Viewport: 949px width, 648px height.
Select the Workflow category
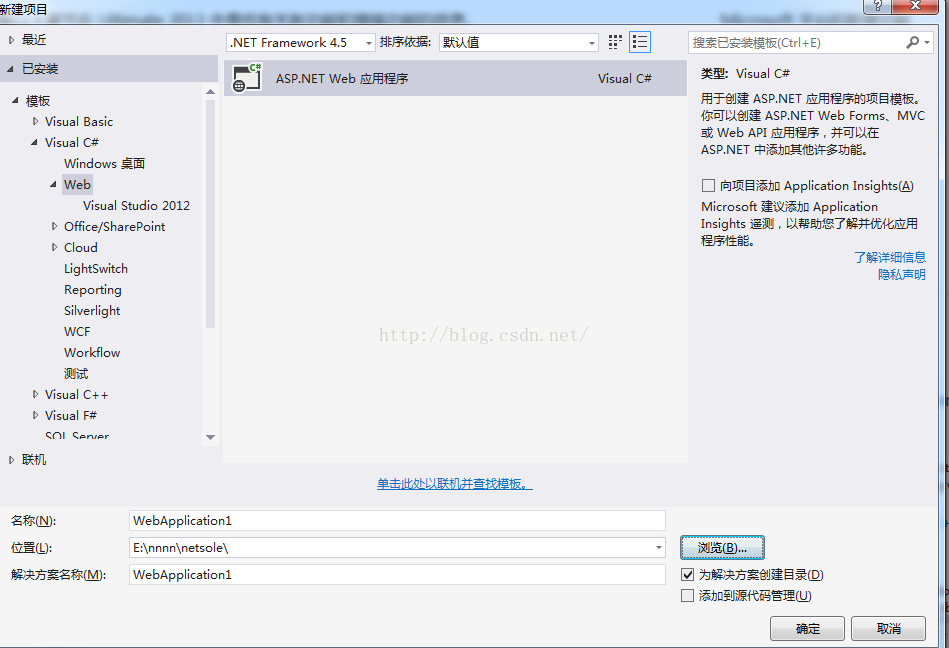point(92,353)
